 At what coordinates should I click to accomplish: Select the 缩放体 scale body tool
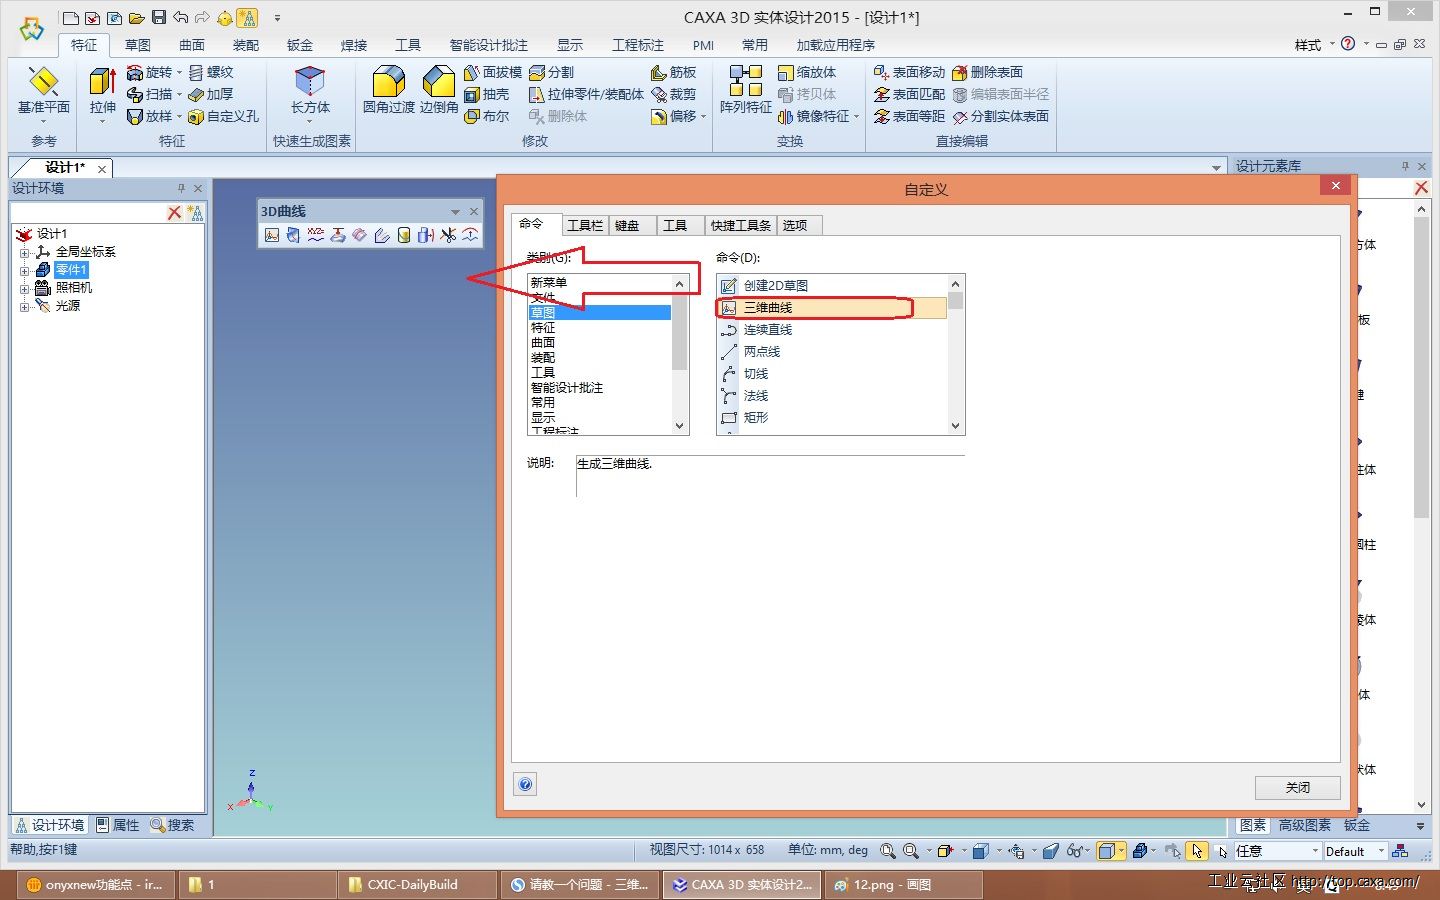[x=807, y=72]
